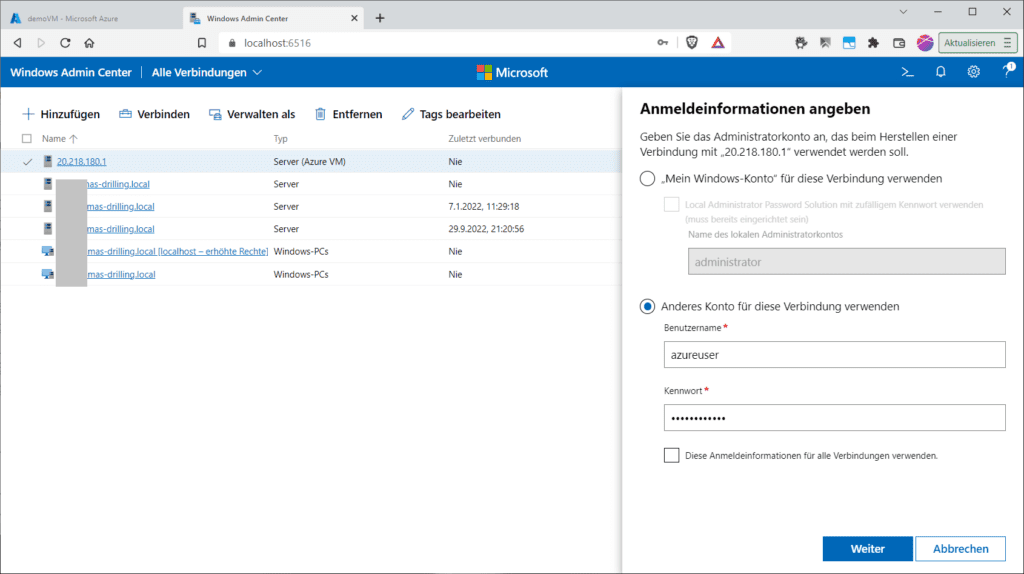Bookmark this page icon
1024x574 pixels.
(202, 43)
